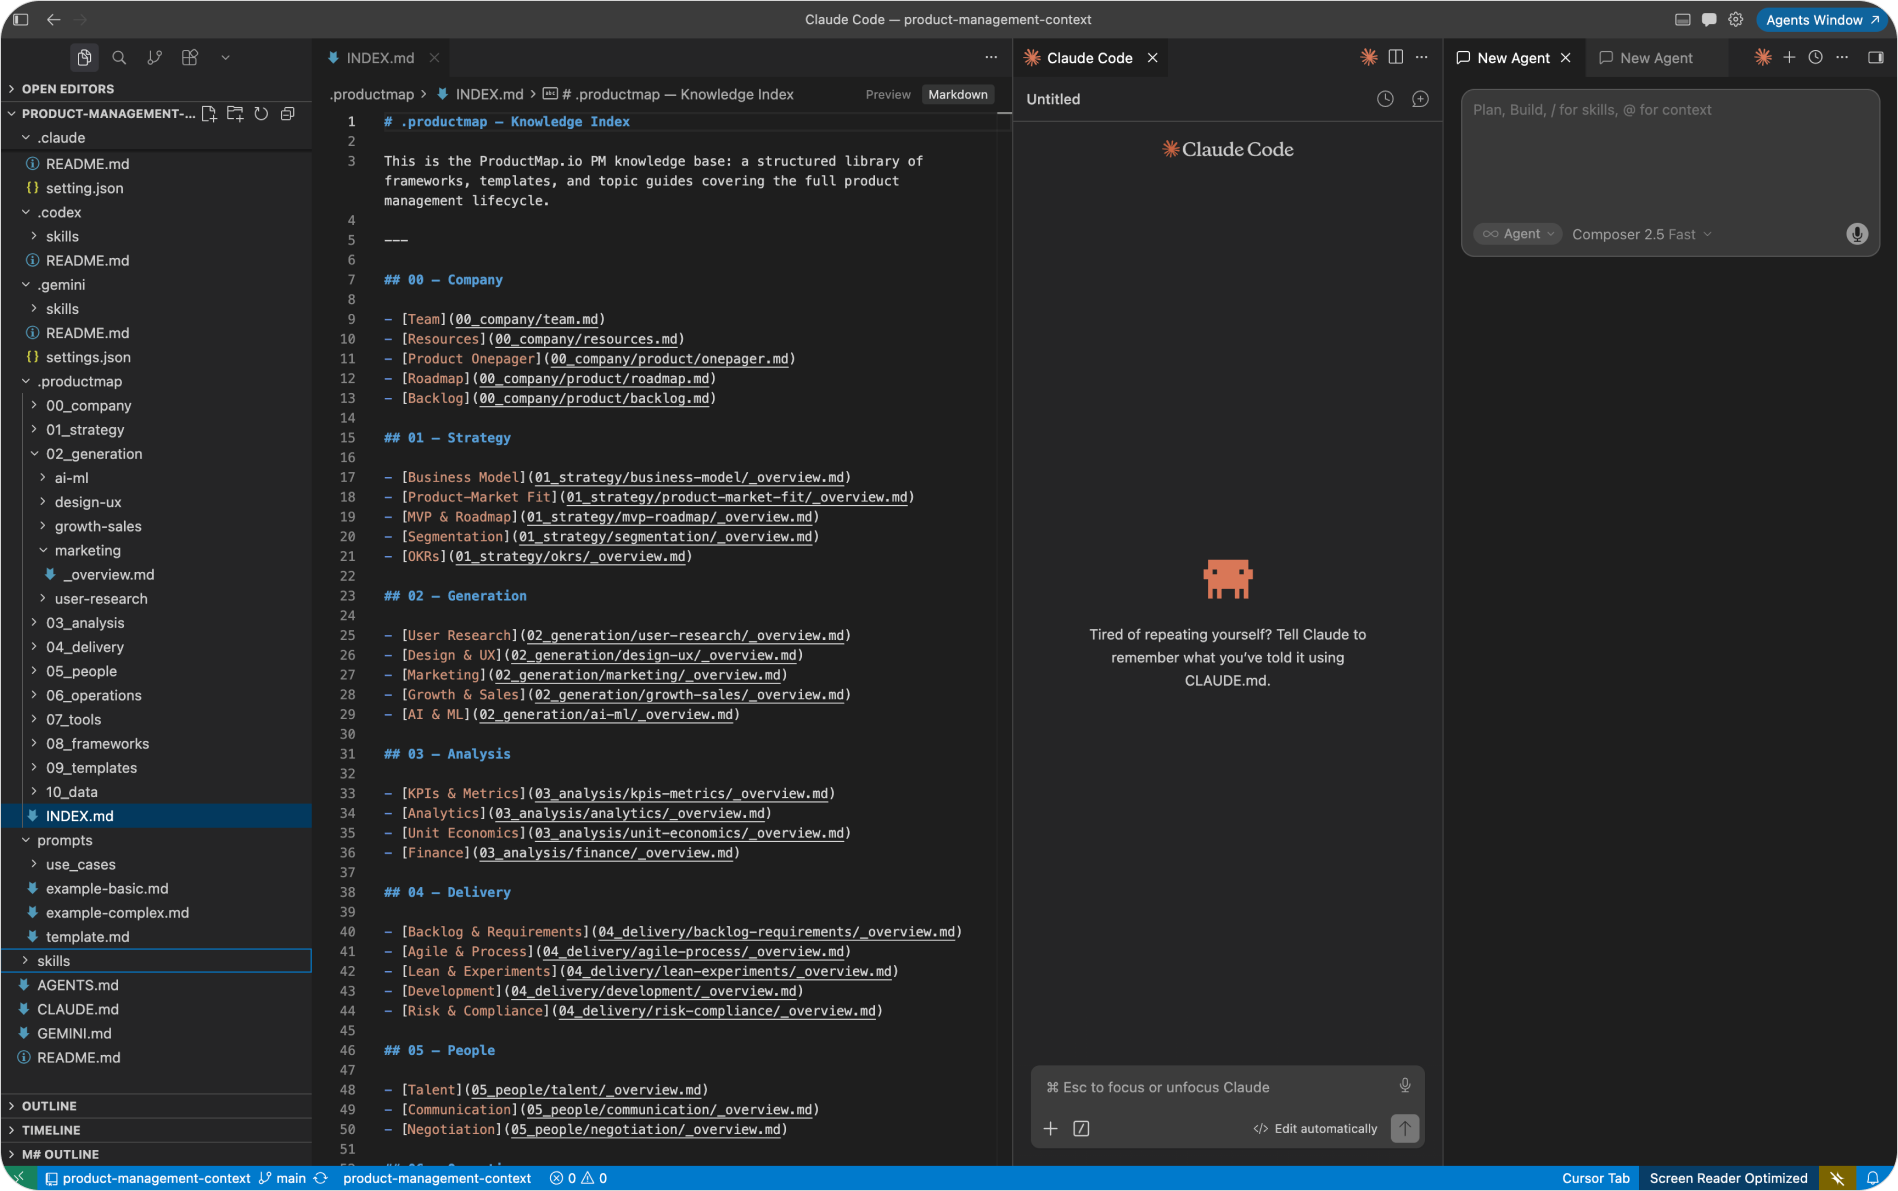Toggle the bottom panel layout
The width and height of the screenshot is (1898, 1191).
click(x=1683, y=19)
